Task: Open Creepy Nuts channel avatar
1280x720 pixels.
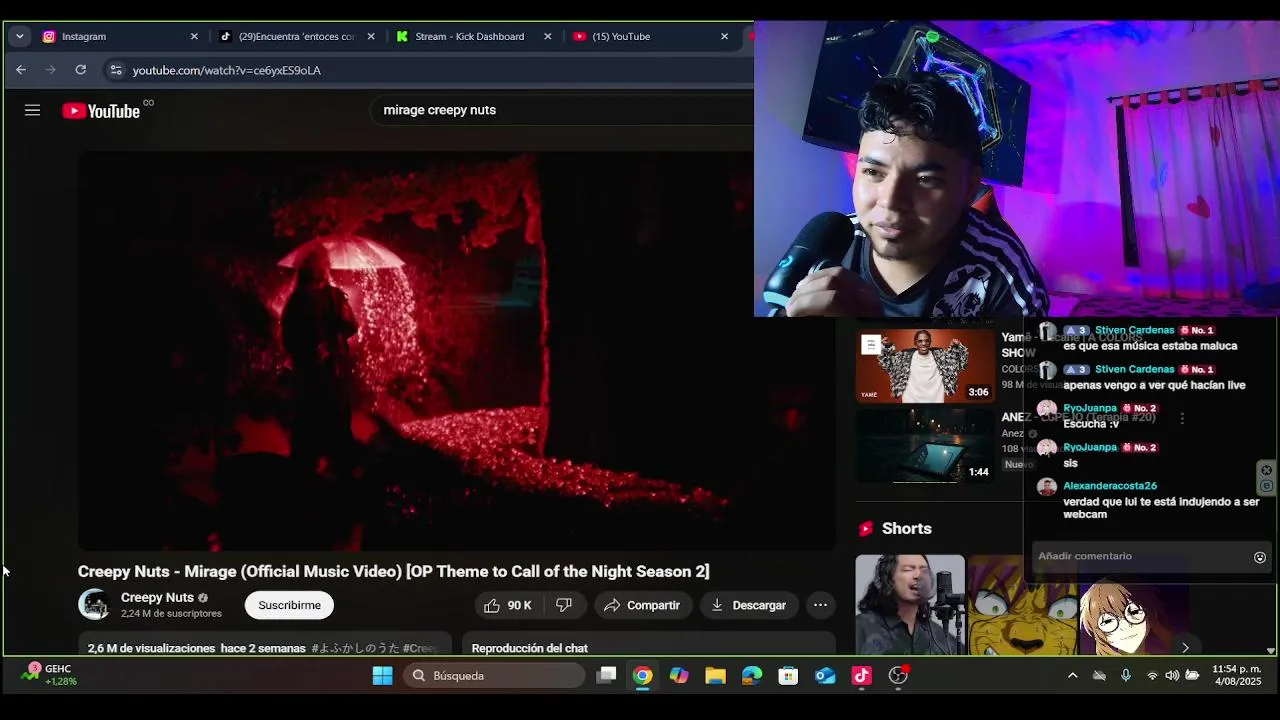Action: coord(94,605)
